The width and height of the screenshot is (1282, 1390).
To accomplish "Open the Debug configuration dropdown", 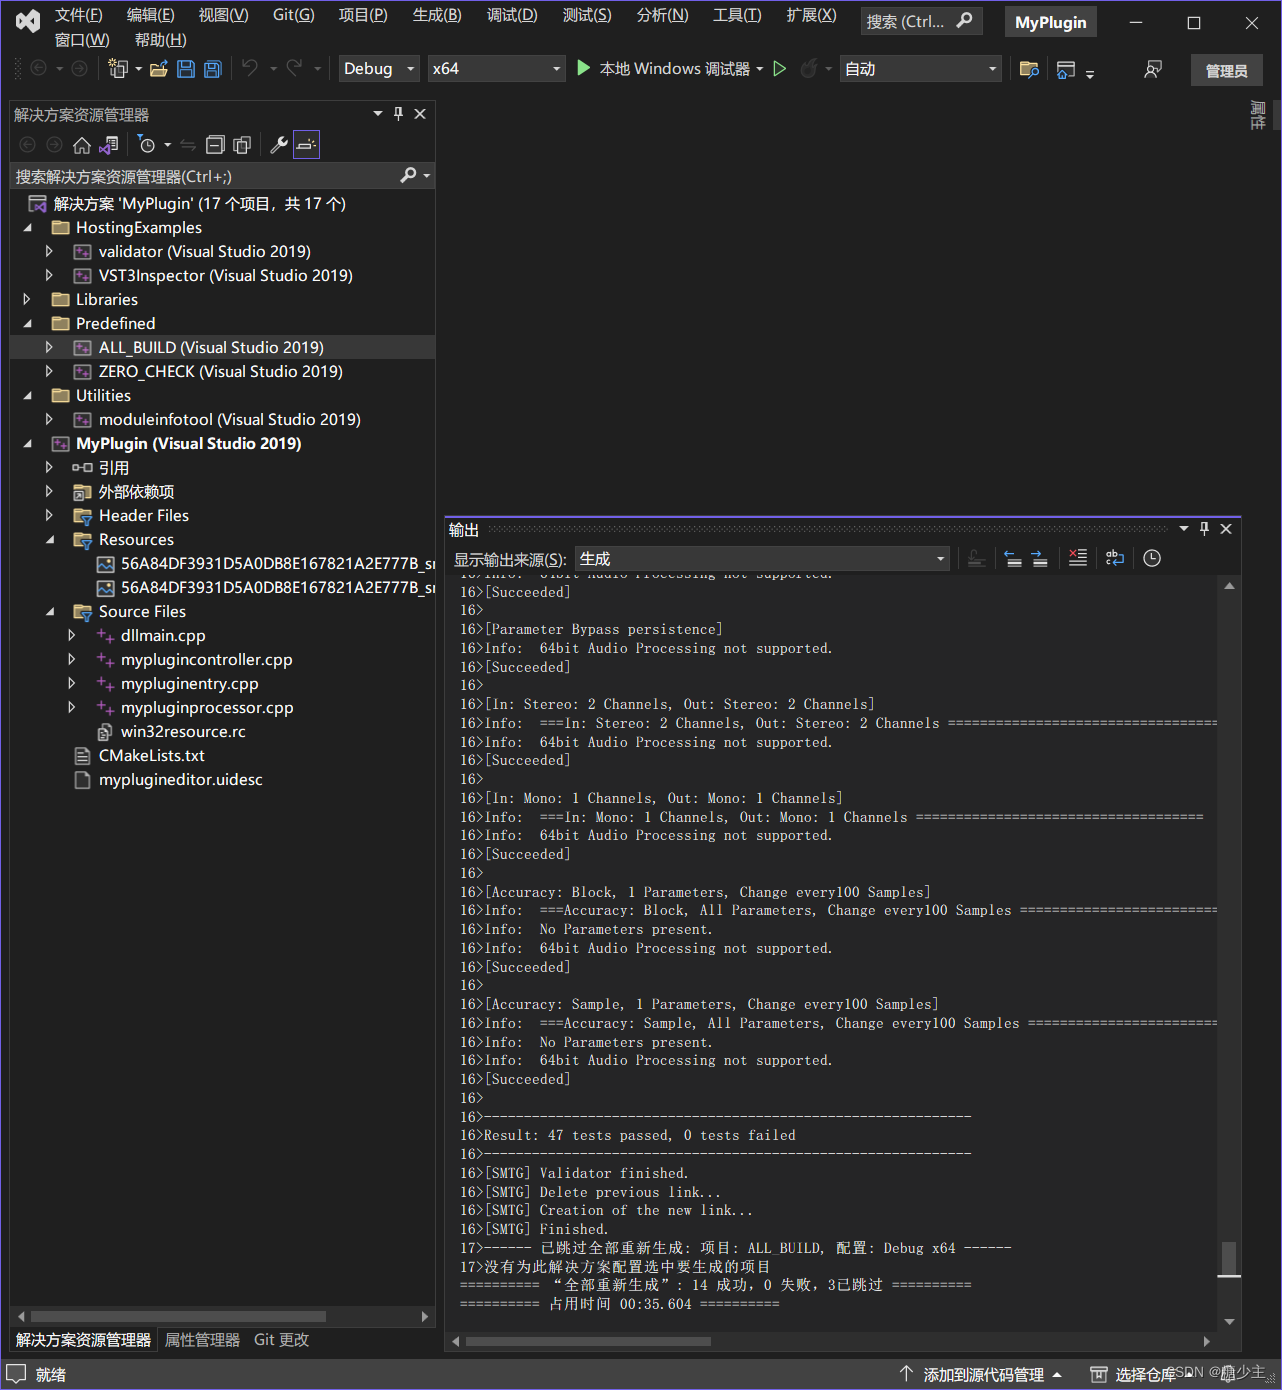I will (380, 68).
